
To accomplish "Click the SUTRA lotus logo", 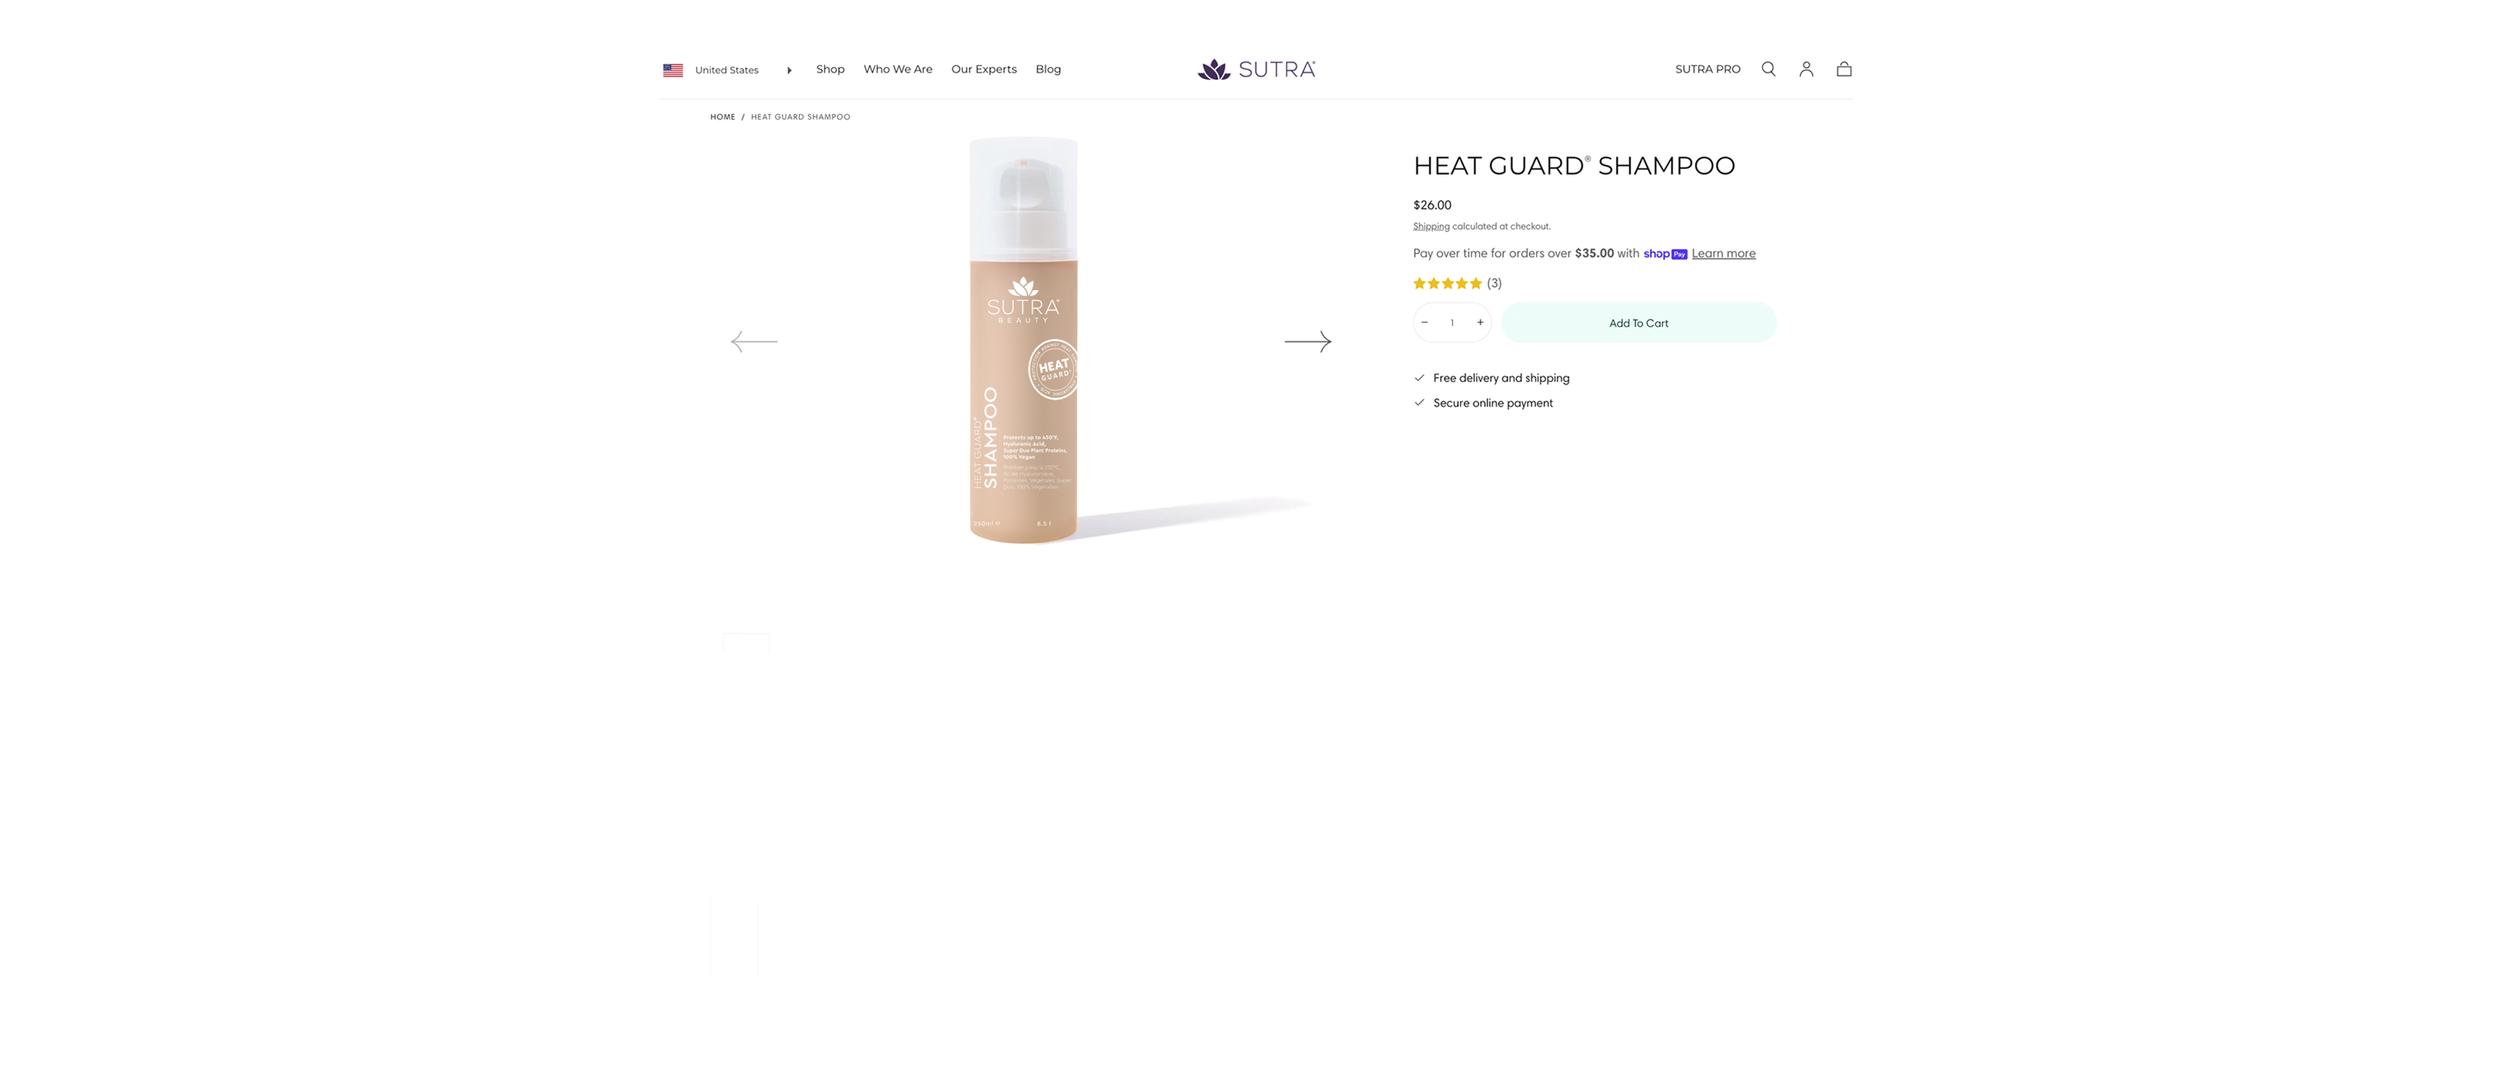I will [1257, 69].
